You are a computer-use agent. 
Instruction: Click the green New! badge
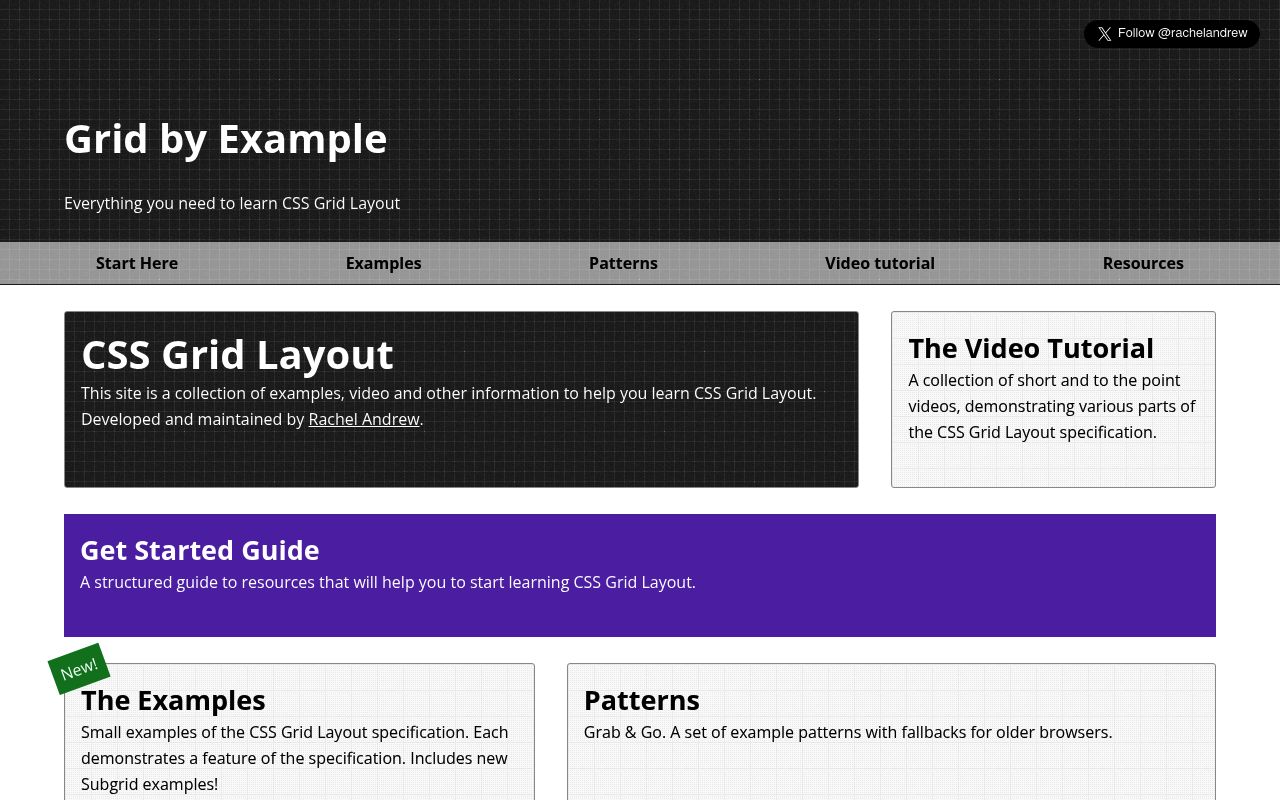pos(79,669)
